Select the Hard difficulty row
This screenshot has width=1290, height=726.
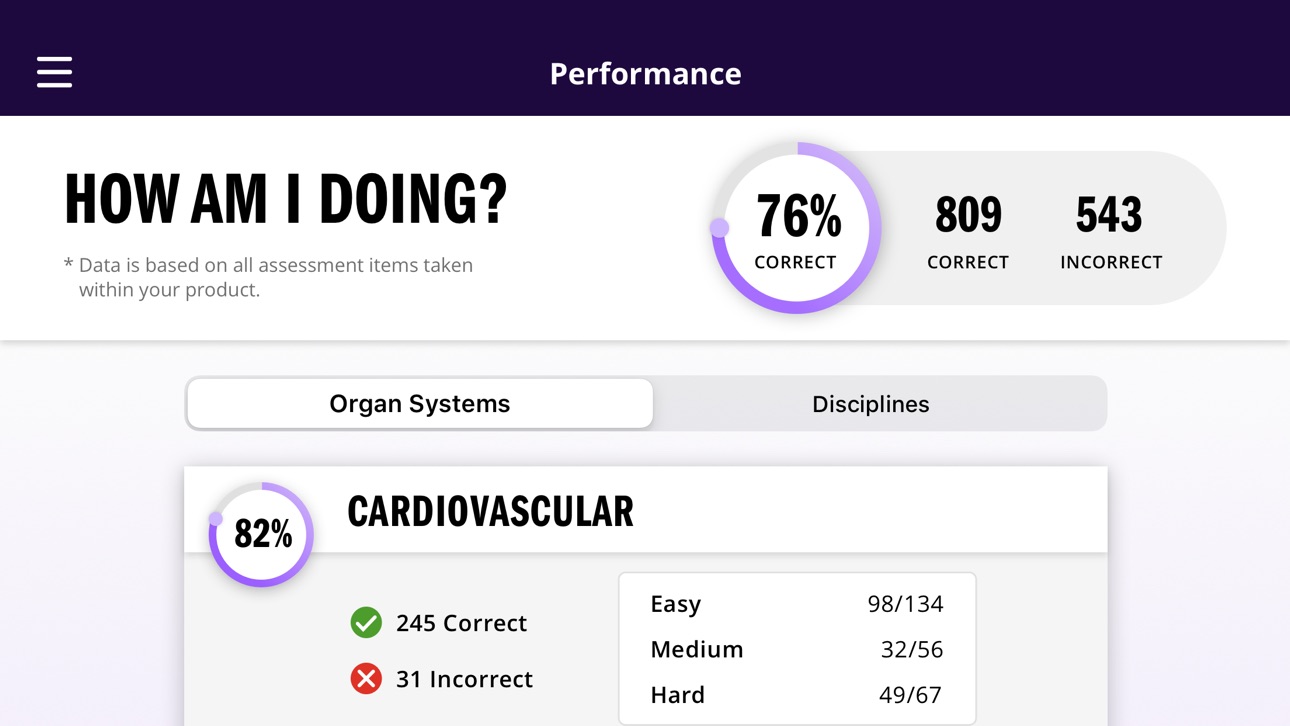797,695
